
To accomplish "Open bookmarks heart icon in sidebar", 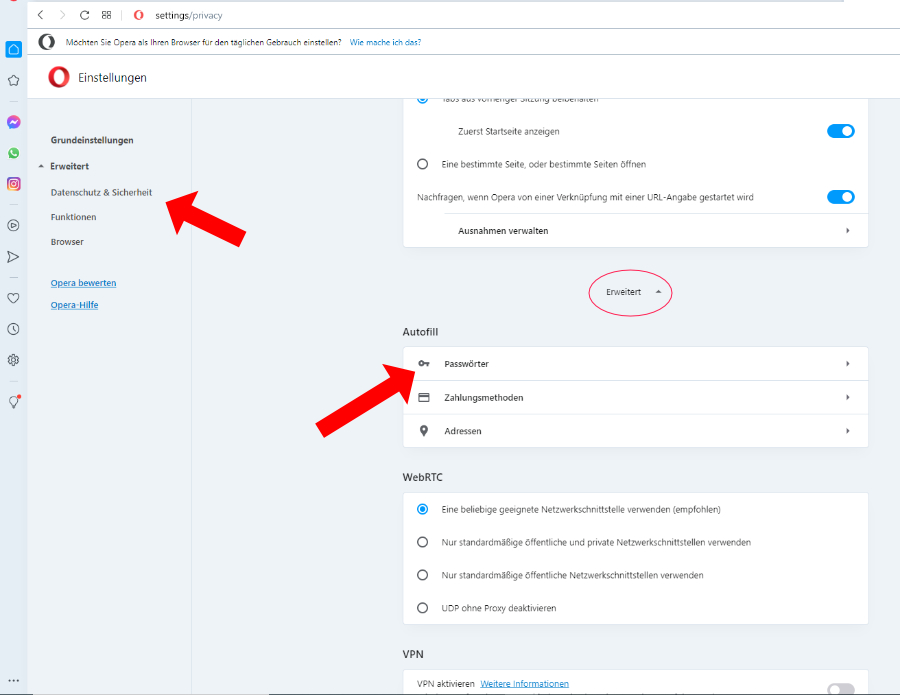I will point(14,298).
